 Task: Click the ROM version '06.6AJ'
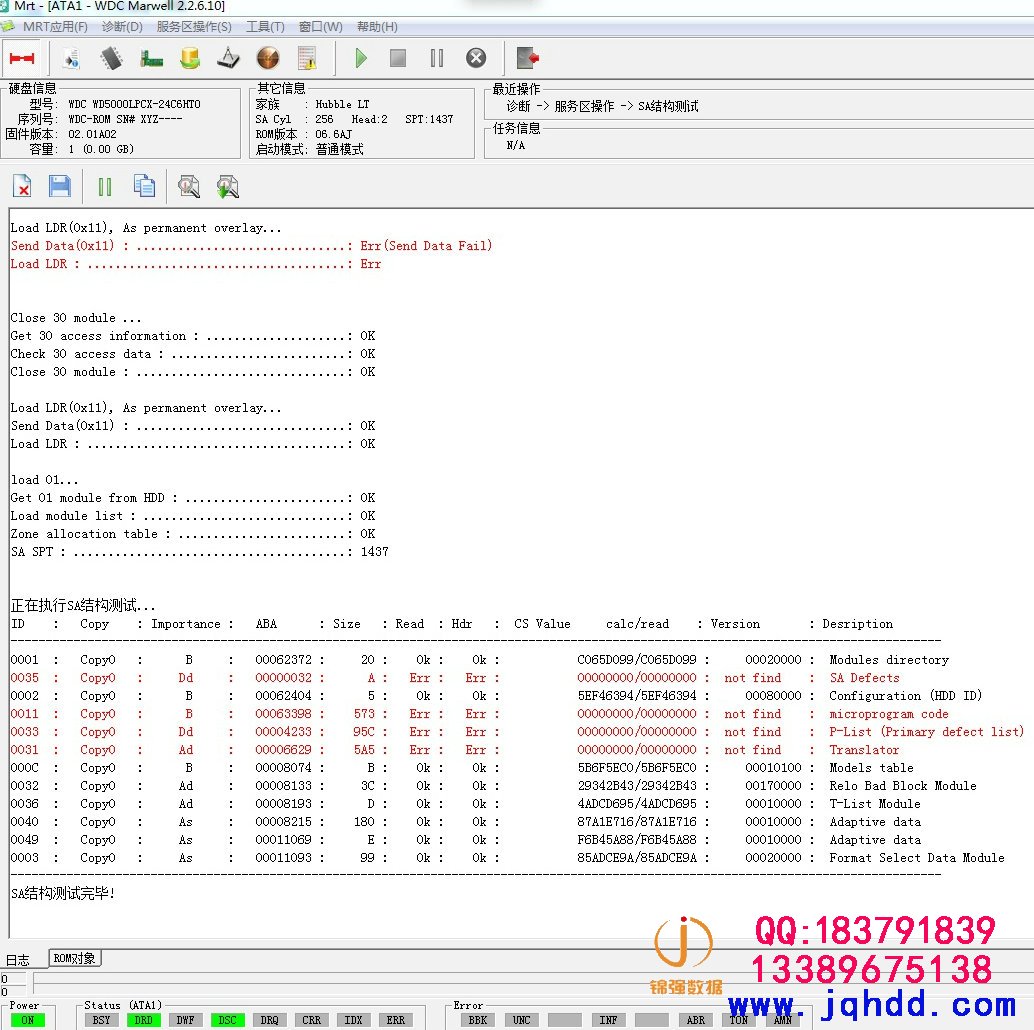point(334,135)
